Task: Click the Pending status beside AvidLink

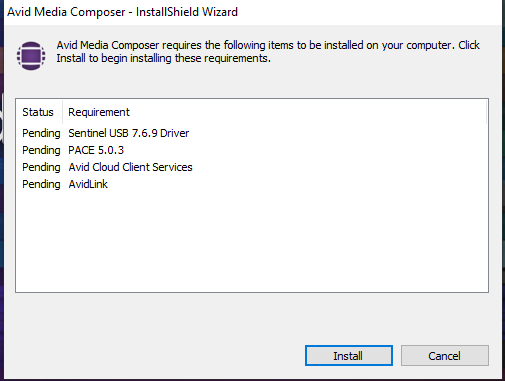Action: pos(41,184)
